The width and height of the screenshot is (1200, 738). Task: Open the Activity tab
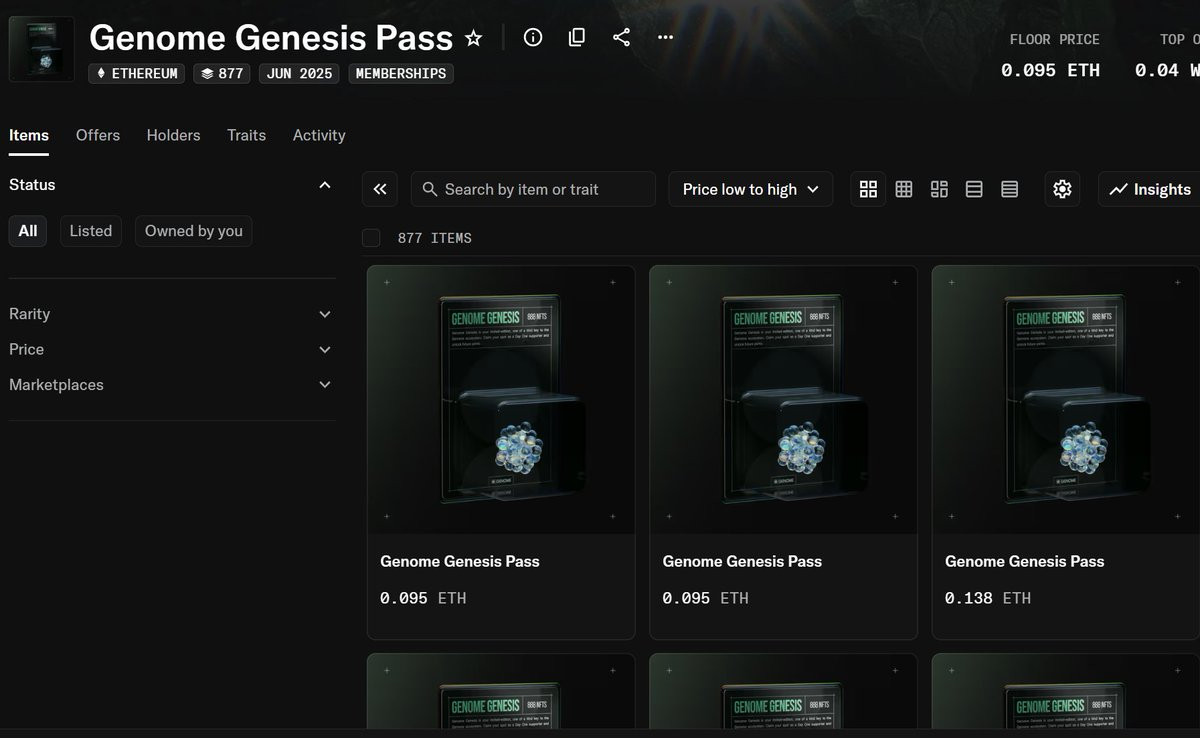click(319, 135)
